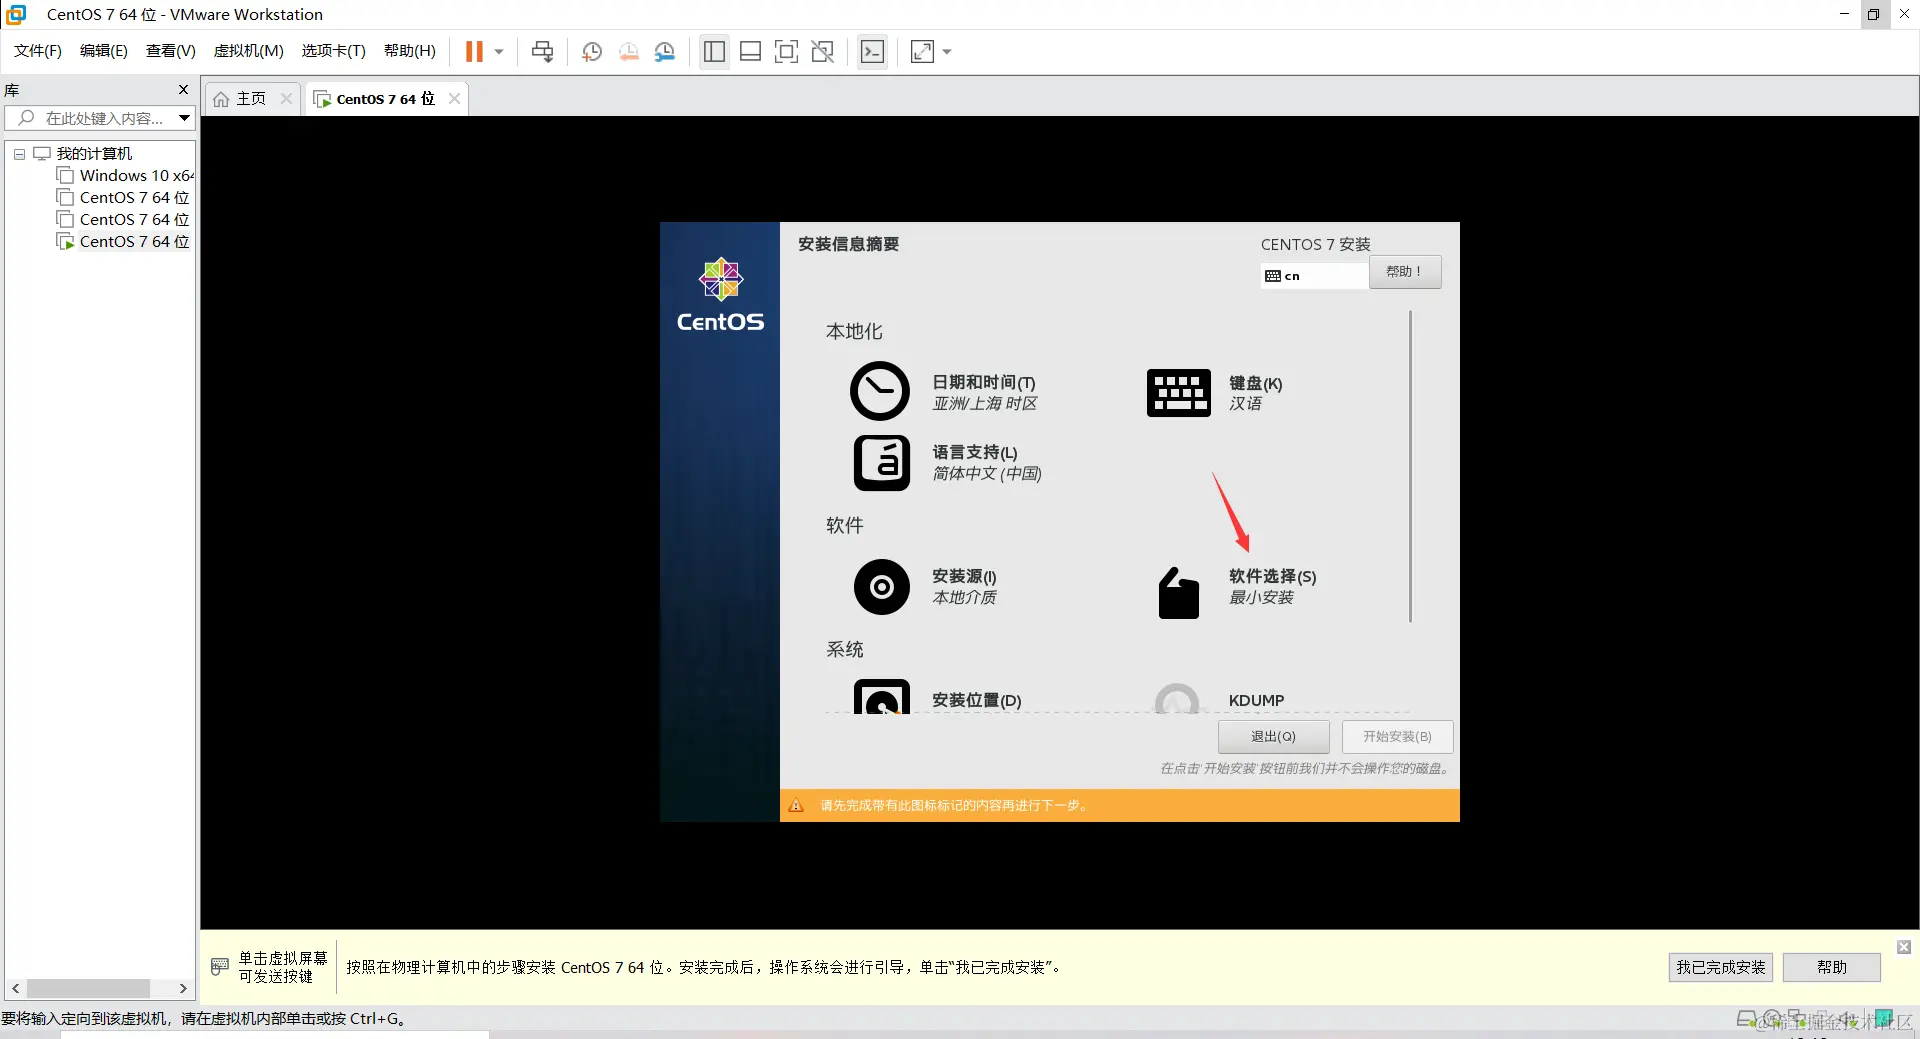The height and width of the screenshot is (1039, 1920).
Task: Expand the display stretch options dropdown
Action: pyautogui.click(x=947, y=51)
